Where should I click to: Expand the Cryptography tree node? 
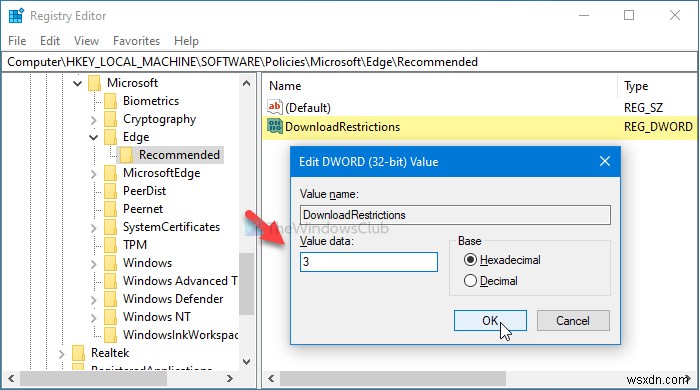93,120
